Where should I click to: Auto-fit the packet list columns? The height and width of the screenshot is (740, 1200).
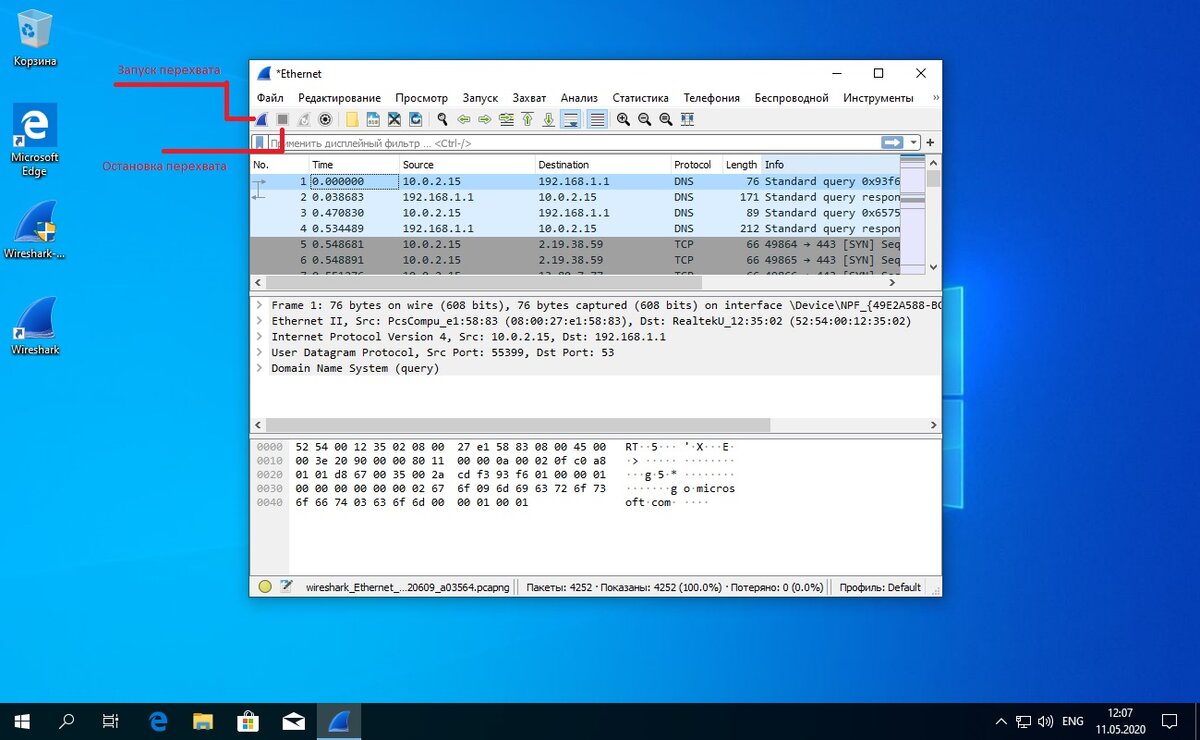pos(687,120)
